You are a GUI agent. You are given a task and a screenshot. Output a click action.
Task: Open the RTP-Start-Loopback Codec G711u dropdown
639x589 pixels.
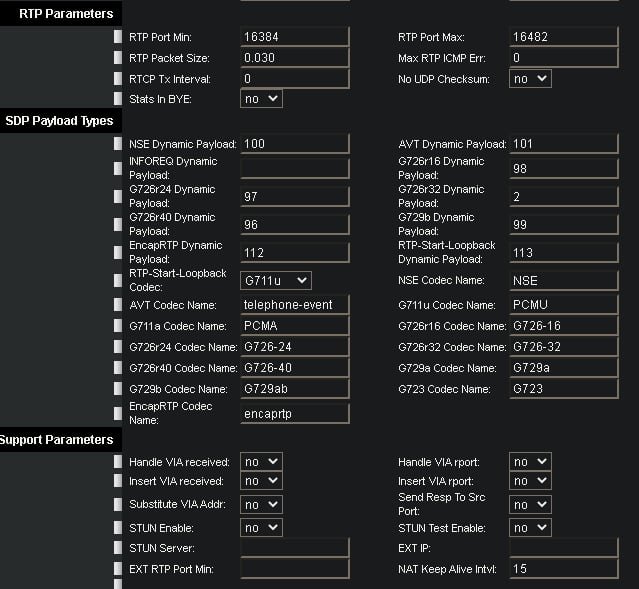276,280
